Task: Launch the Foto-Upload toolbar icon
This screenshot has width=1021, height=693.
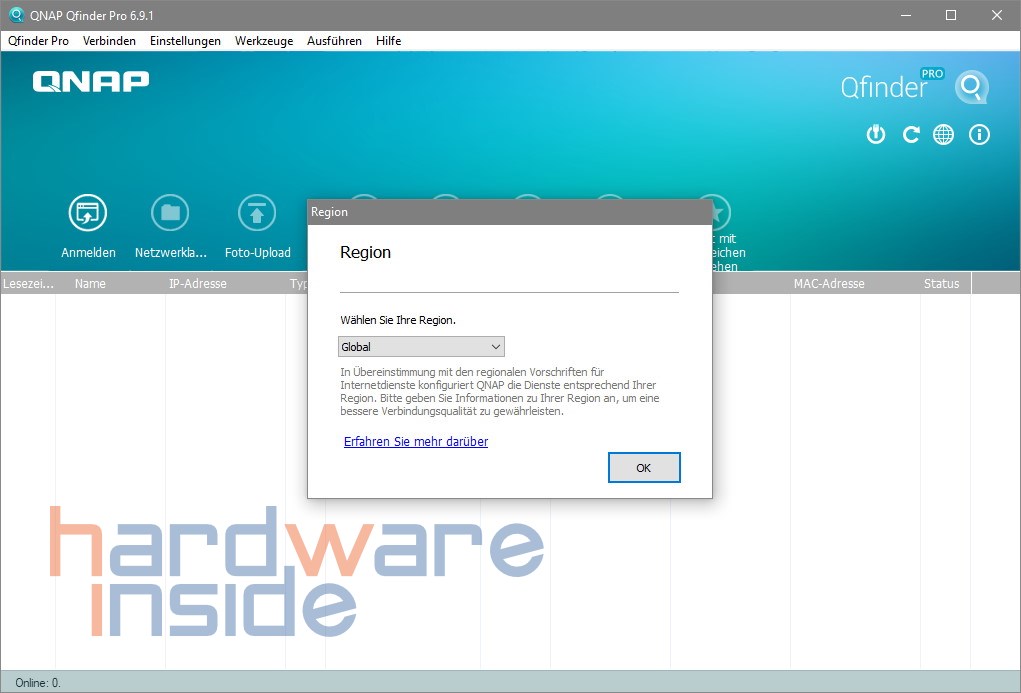Action: click(x=257, y=213)
